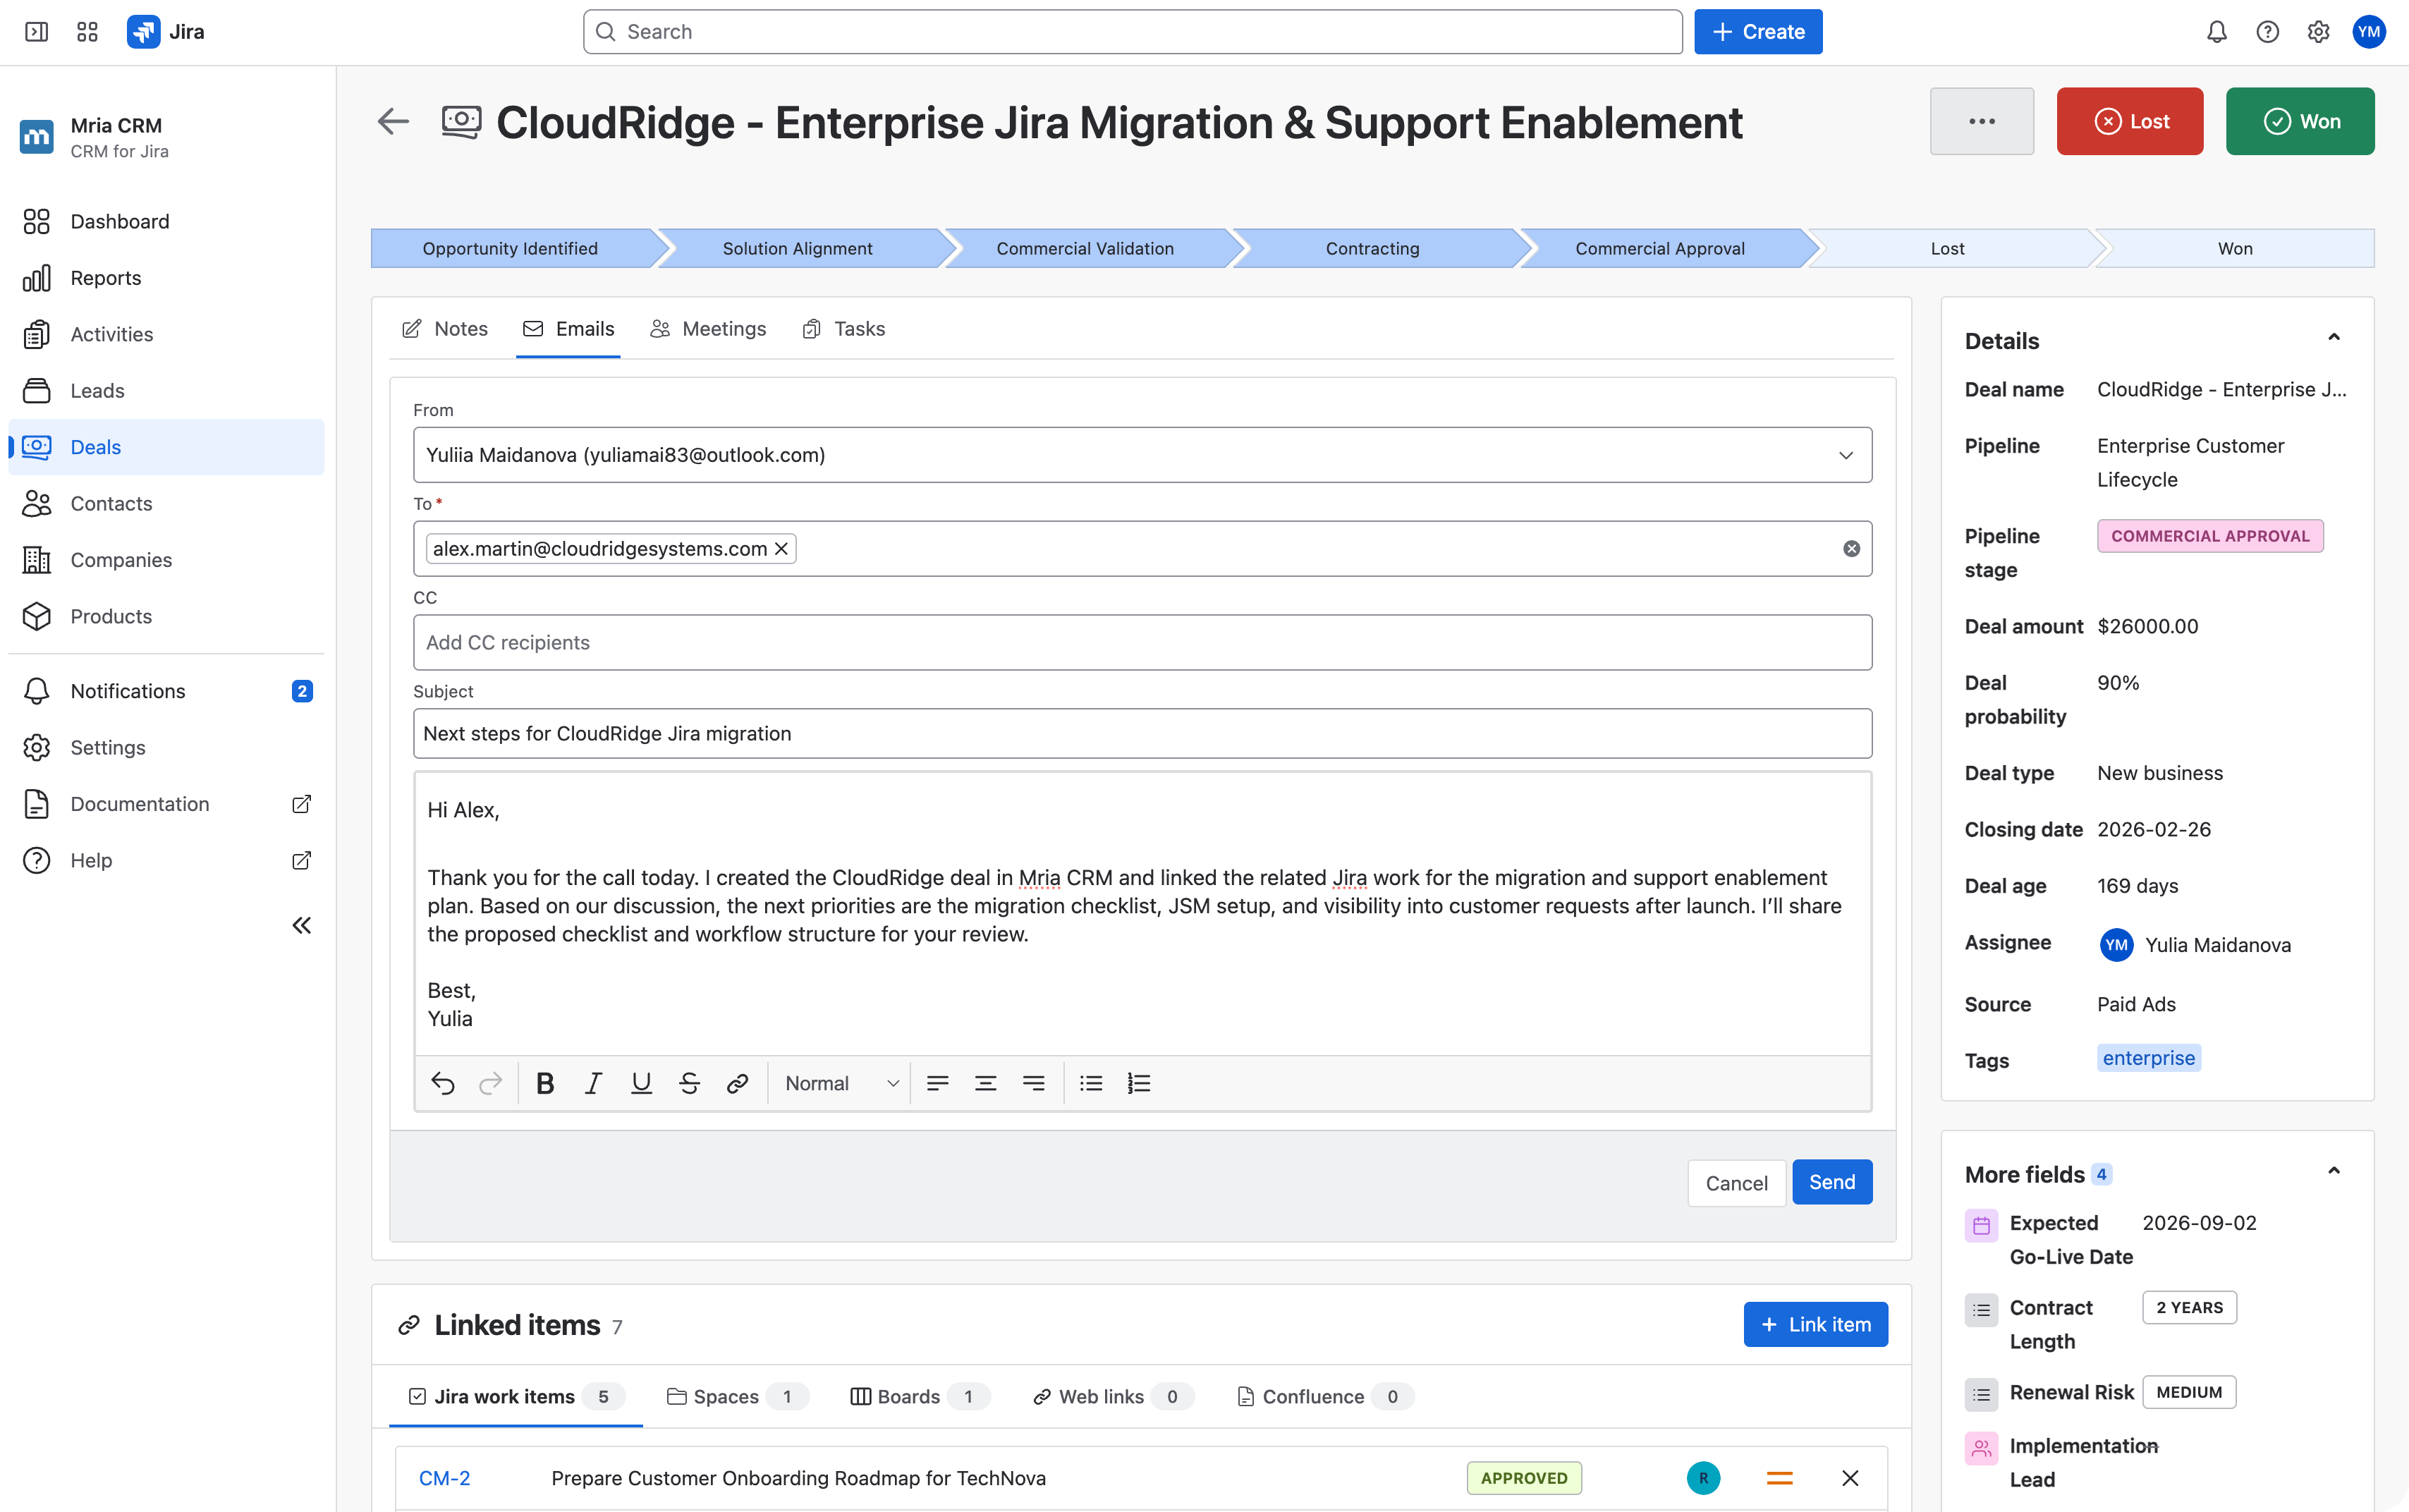Open the CM-2 work item link
The width and height of the screenshot is (2409, 1512).
point(444,1478)
